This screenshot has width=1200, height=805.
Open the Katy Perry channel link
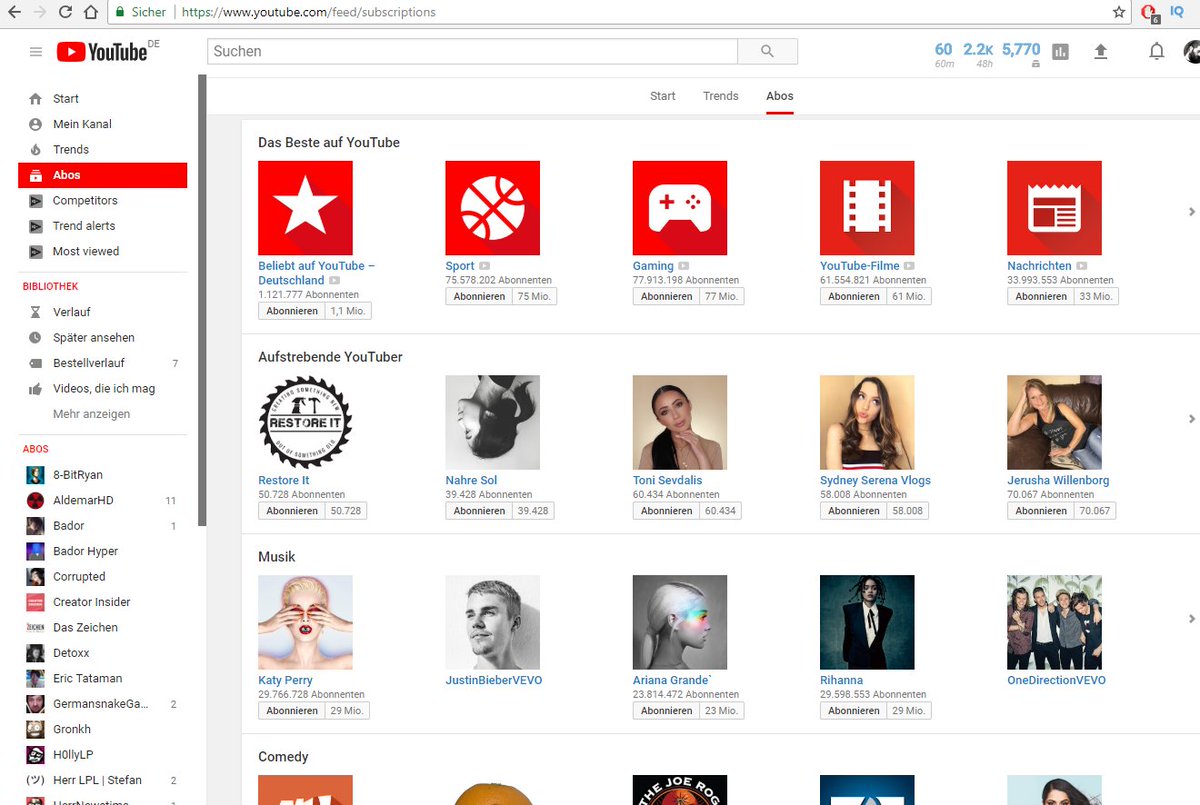pyautogui.click(x=285, y=680)
